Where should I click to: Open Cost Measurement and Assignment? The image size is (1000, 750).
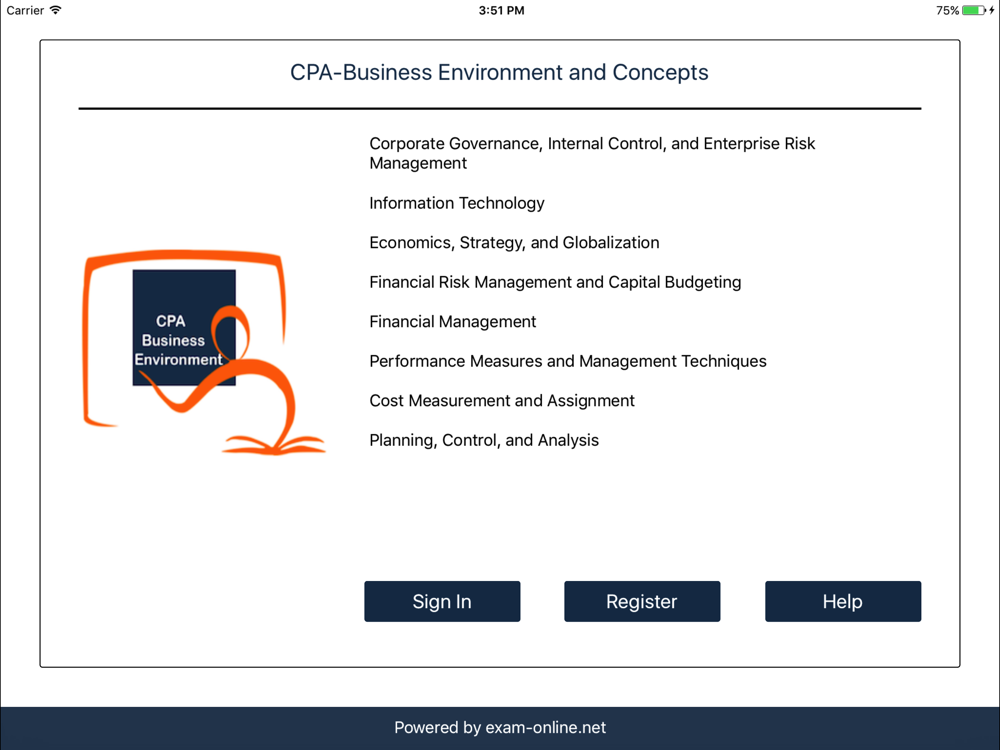click(x=502, y=401)
